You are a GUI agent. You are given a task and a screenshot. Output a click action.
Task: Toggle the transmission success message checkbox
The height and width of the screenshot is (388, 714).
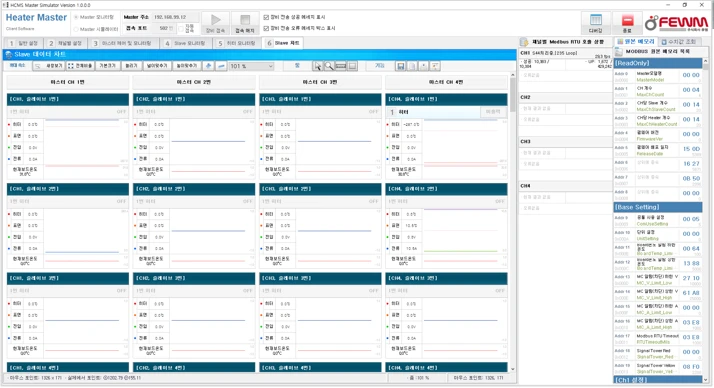tap(266, 17)
